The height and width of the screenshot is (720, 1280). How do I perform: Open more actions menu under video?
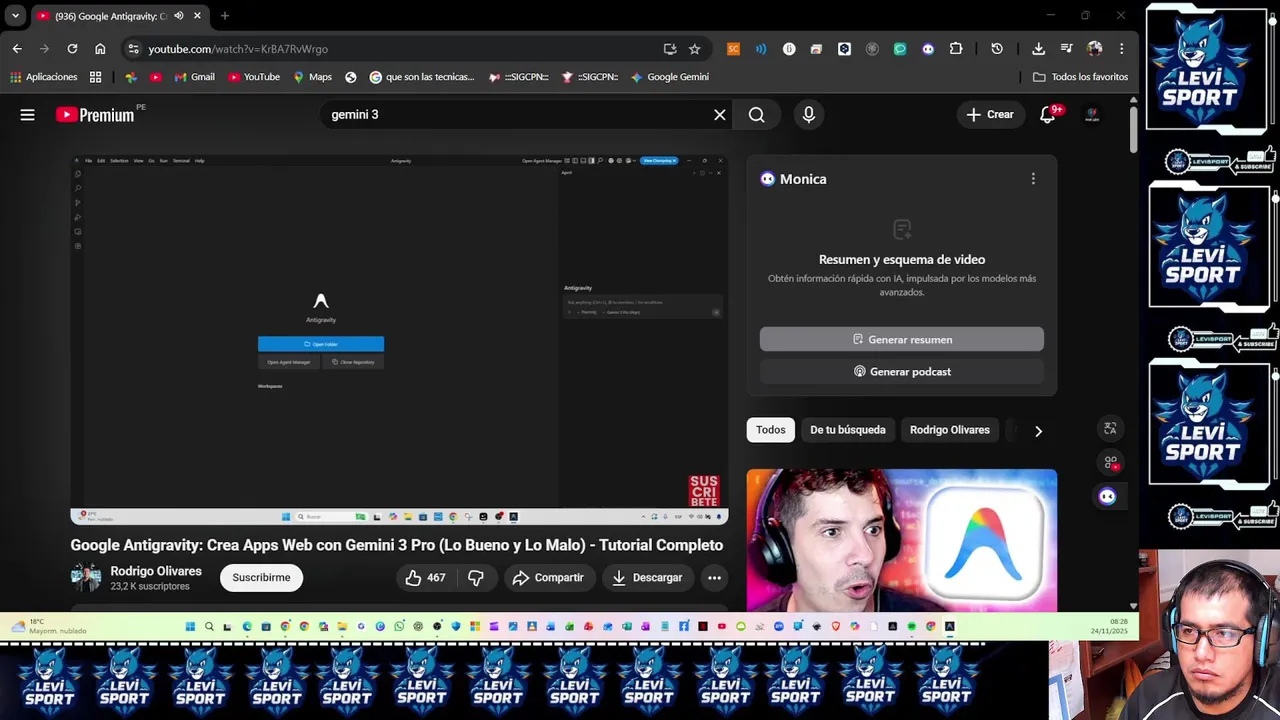714,578
